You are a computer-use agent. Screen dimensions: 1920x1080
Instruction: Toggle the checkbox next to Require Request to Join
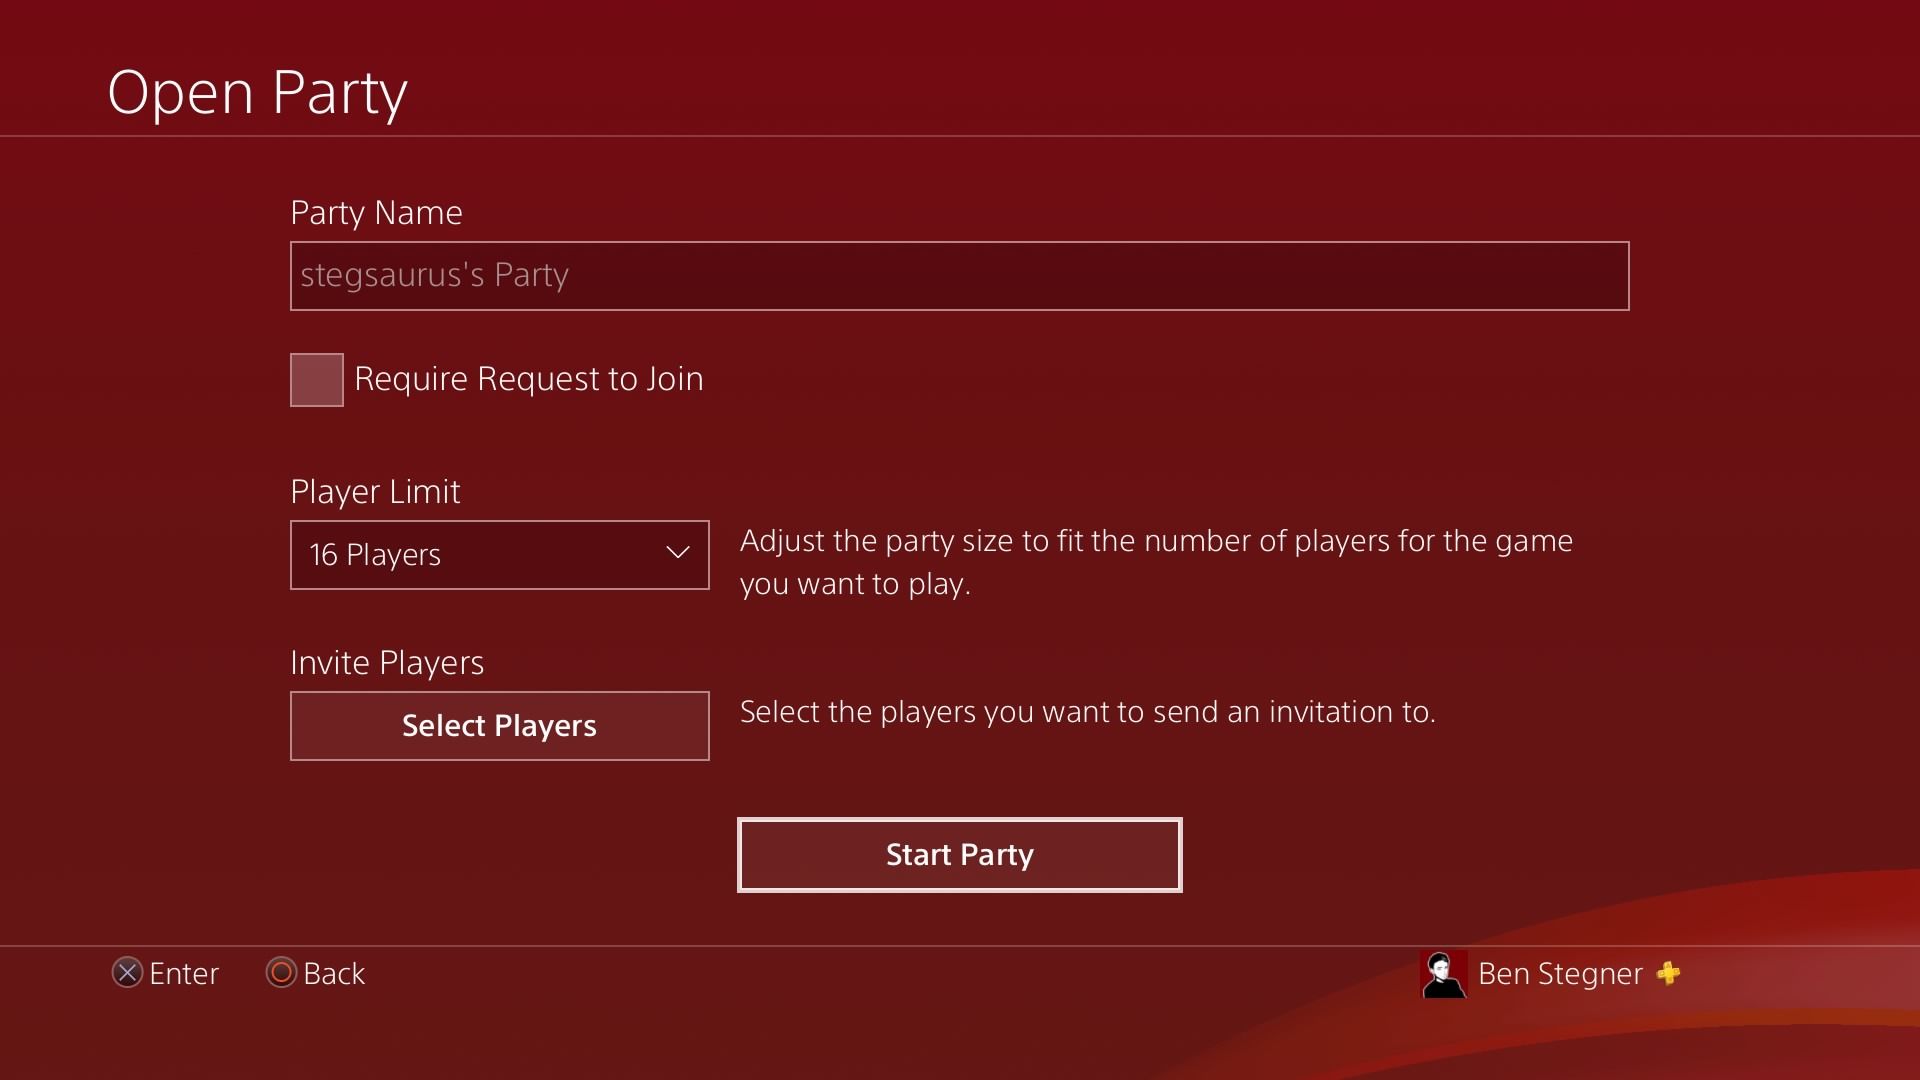click(x=315, y=379)
